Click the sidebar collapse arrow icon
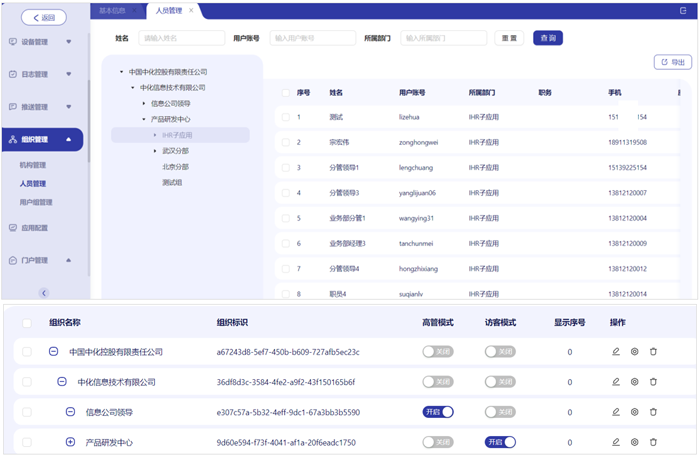The width and height of the screenshot is (700, 457). tap(44, 292)
